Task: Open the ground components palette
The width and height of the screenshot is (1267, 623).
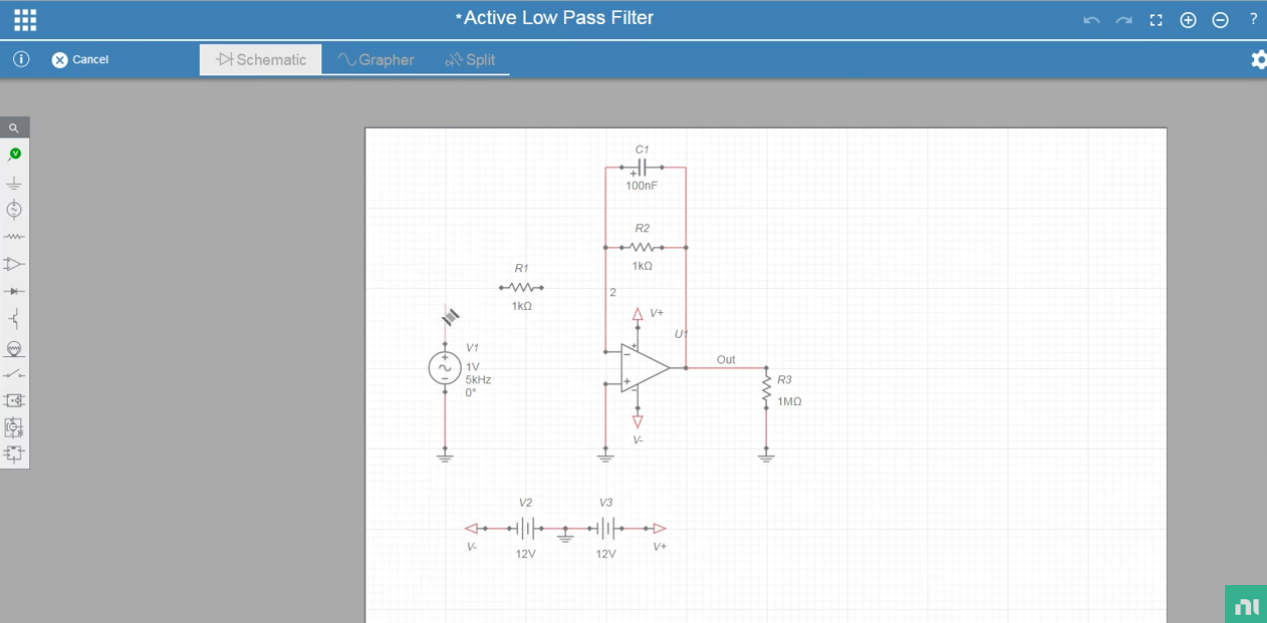Action: click(x=14, y=183)
